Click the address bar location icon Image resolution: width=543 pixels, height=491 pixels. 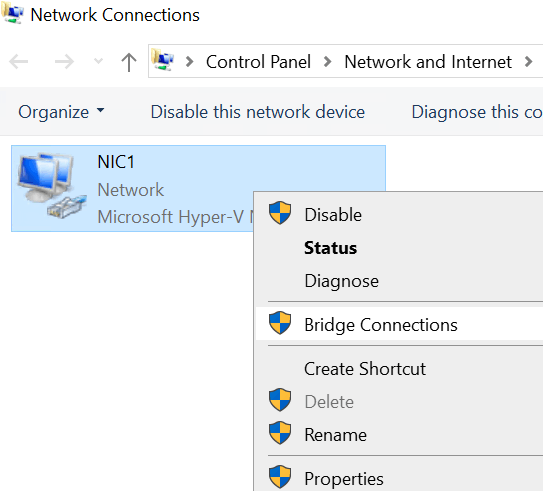point(162,60)
